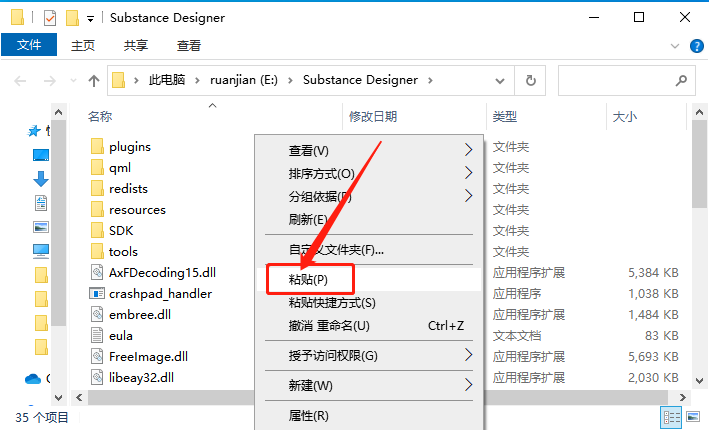This screenshot has height=430, width=709.
Task: Click the blue Desktop icon in navigation pane
Action: 41,155
